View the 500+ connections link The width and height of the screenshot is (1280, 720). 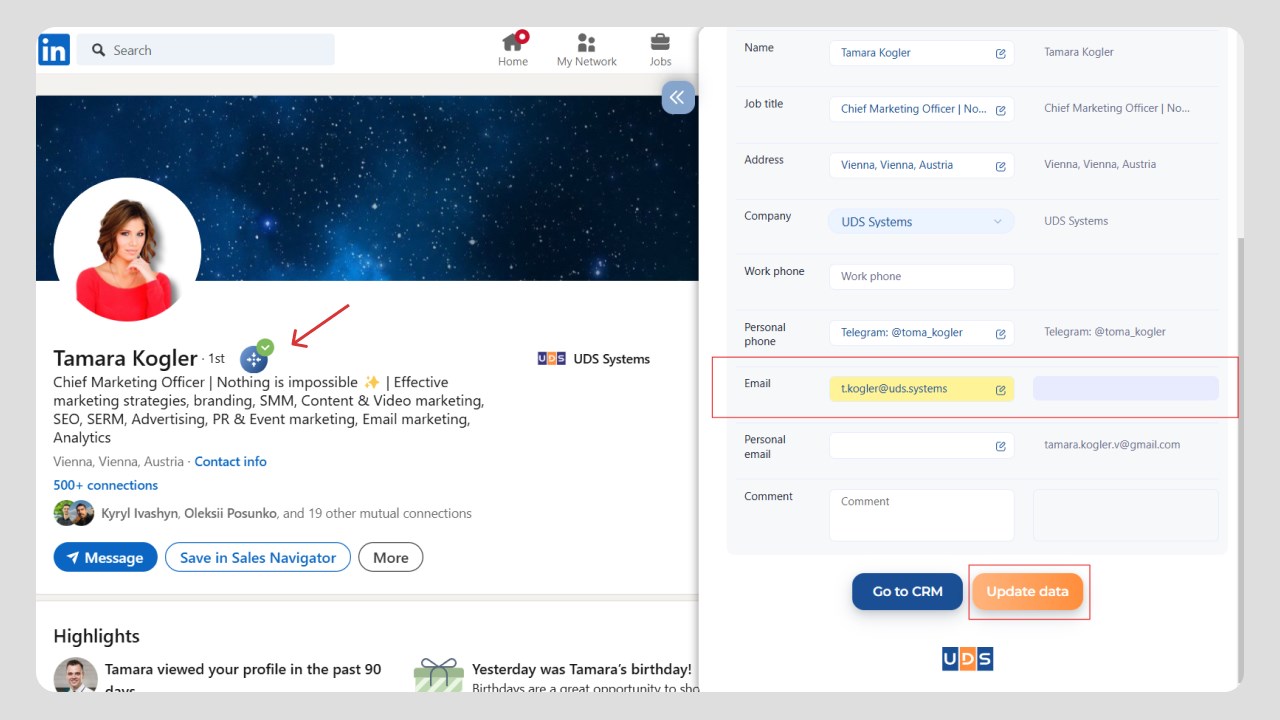coord(105,485)
